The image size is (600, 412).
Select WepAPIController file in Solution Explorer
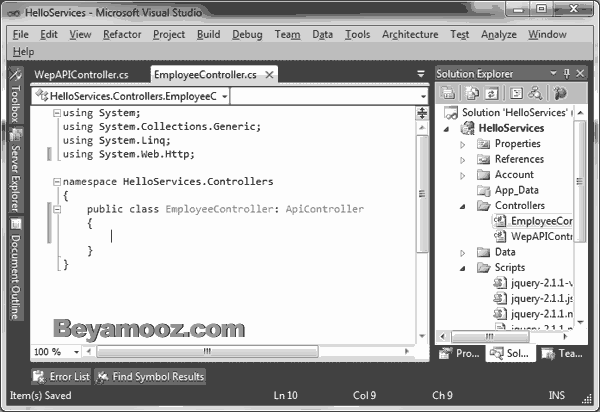(x=541, y=236)
